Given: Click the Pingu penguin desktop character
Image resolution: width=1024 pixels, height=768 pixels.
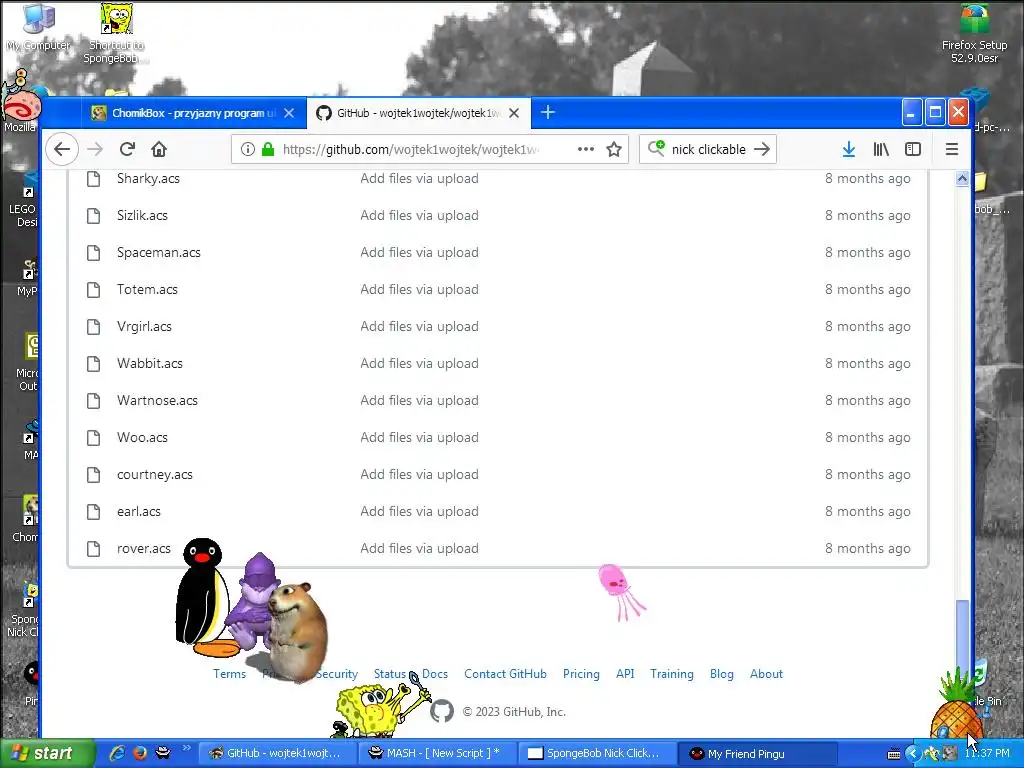Looking at the screenshot, I should (x=202, y=598).
